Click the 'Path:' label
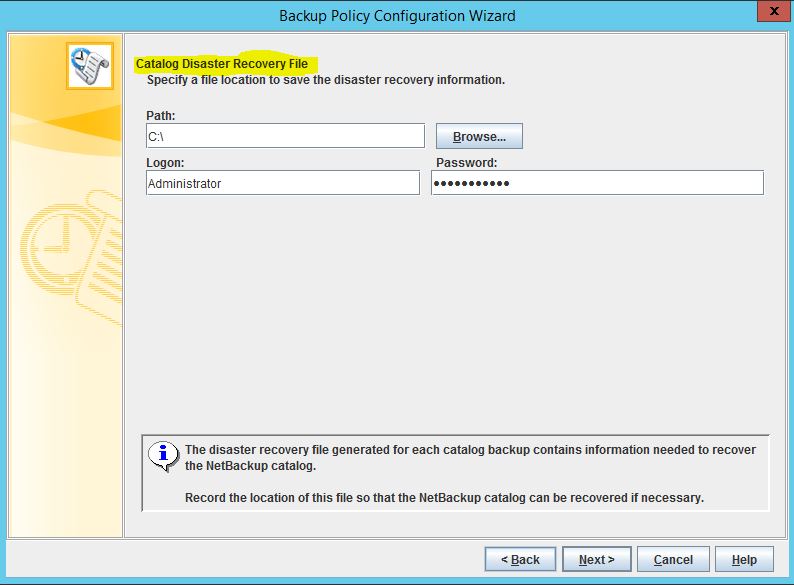Screen dimensions: 794x585 [161, 115]
